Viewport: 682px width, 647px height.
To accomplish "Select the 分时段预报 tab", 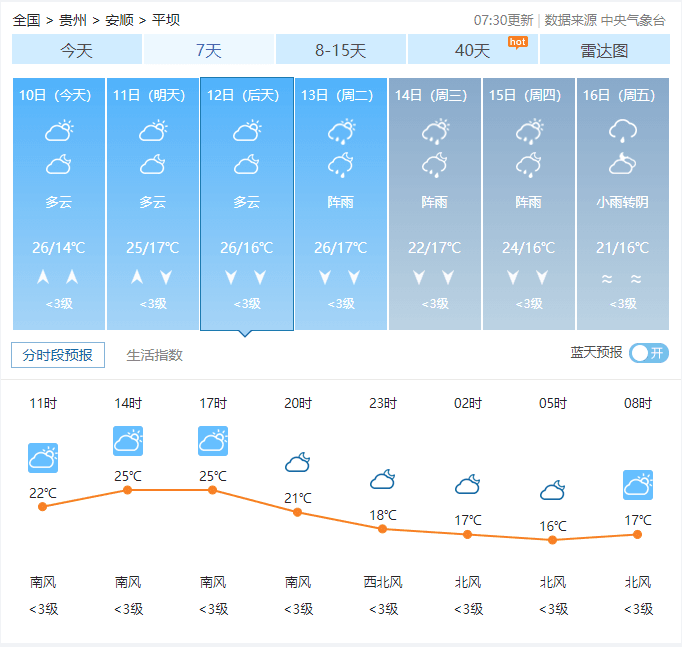I will [58, 355].
